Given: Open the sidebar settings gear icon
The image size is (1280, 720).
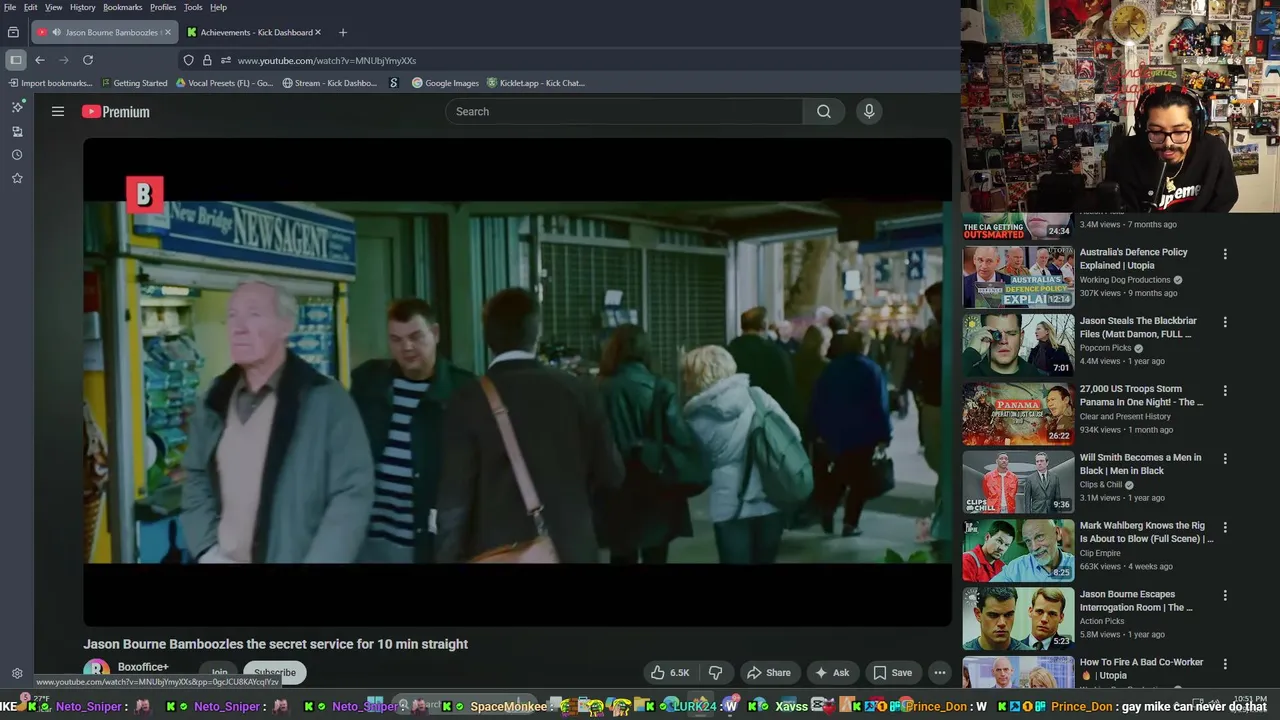Looking at the screenshot, I should [17, 674].
